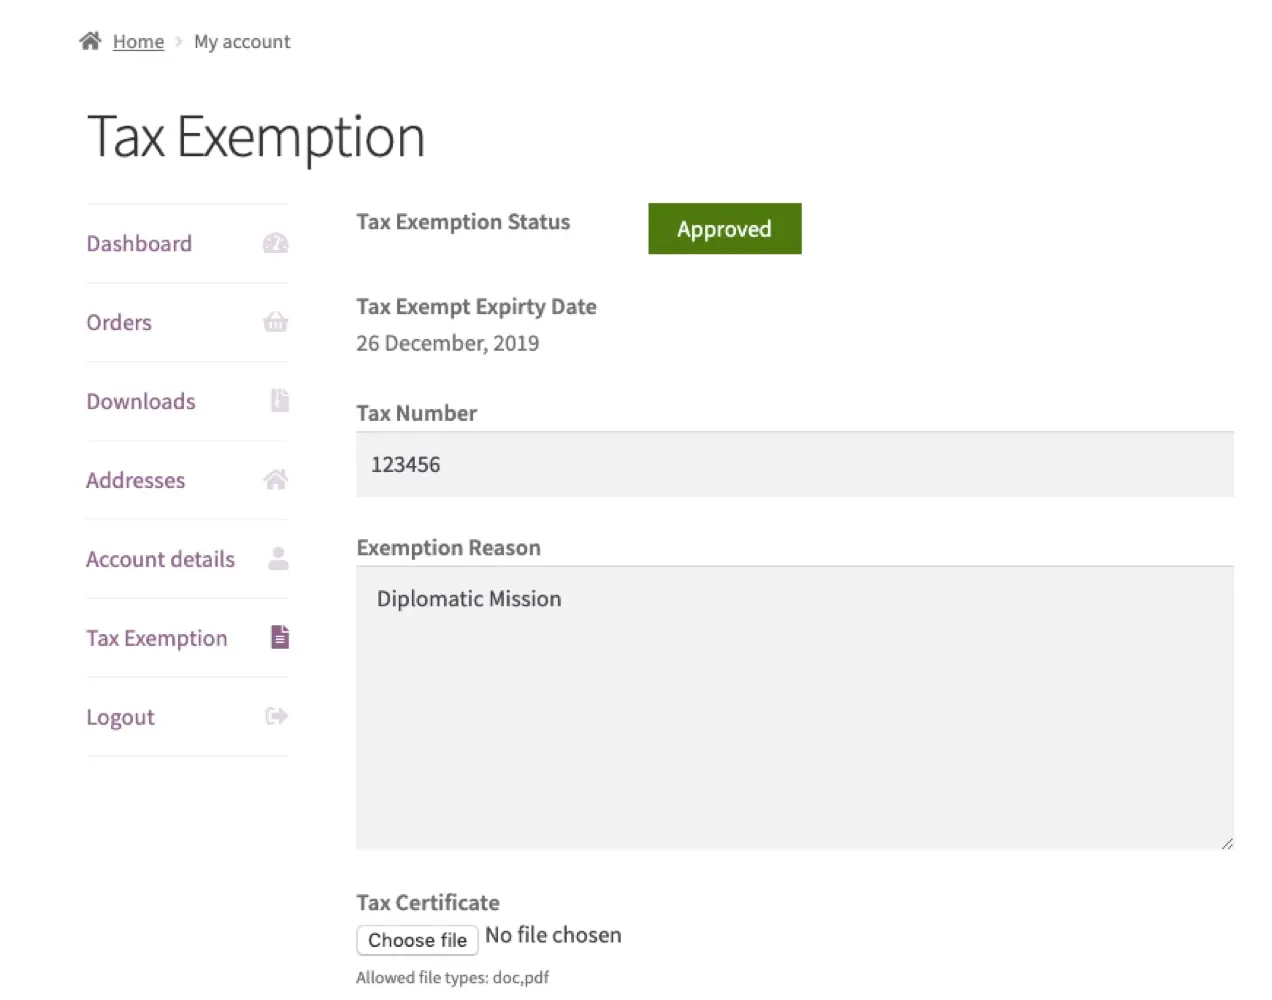Click the 26 December, 2019 expiry date
This screenshot has width=1272, height=1000.
(447, 344)
